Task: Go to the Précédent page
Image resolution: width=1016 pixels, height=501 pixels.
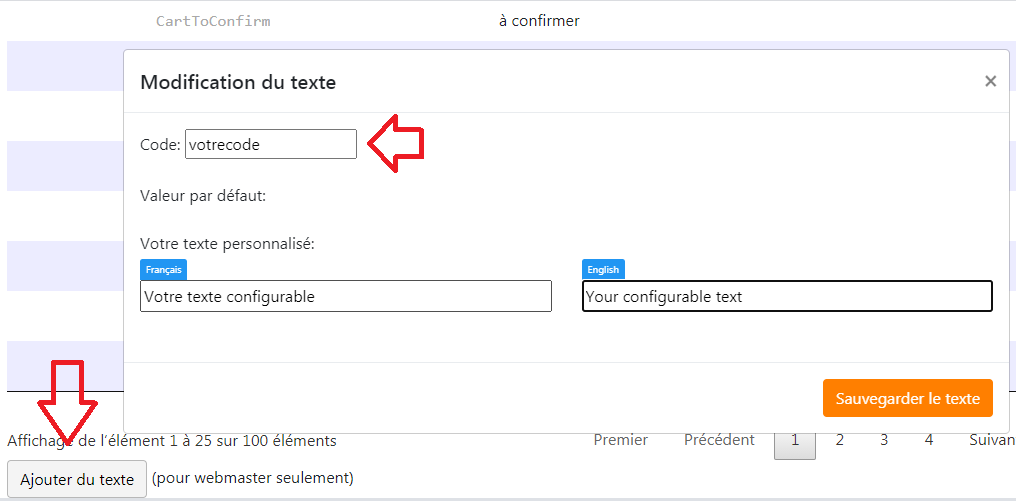Action: tap(719, 440)
